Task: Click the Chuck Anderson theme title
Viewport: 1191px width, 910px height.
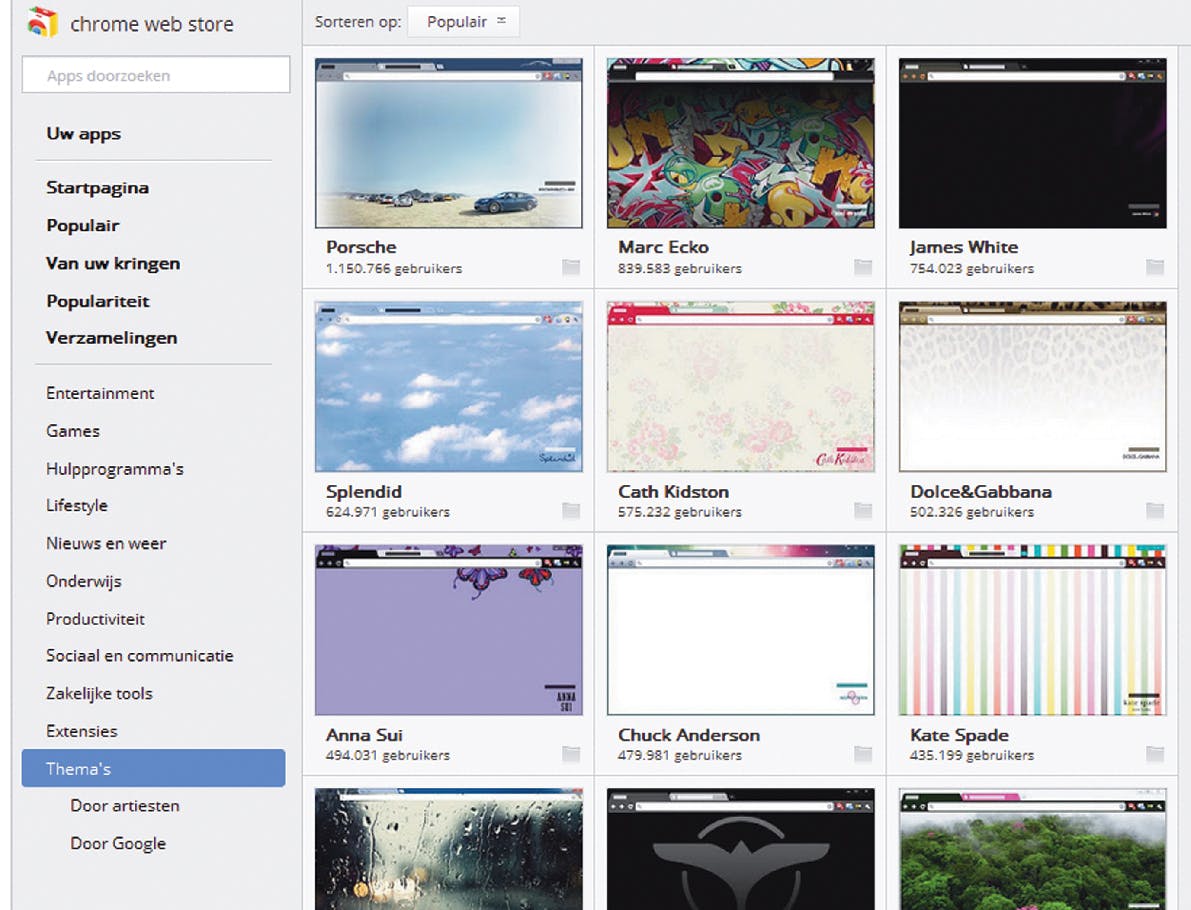Action: (689, 735)
